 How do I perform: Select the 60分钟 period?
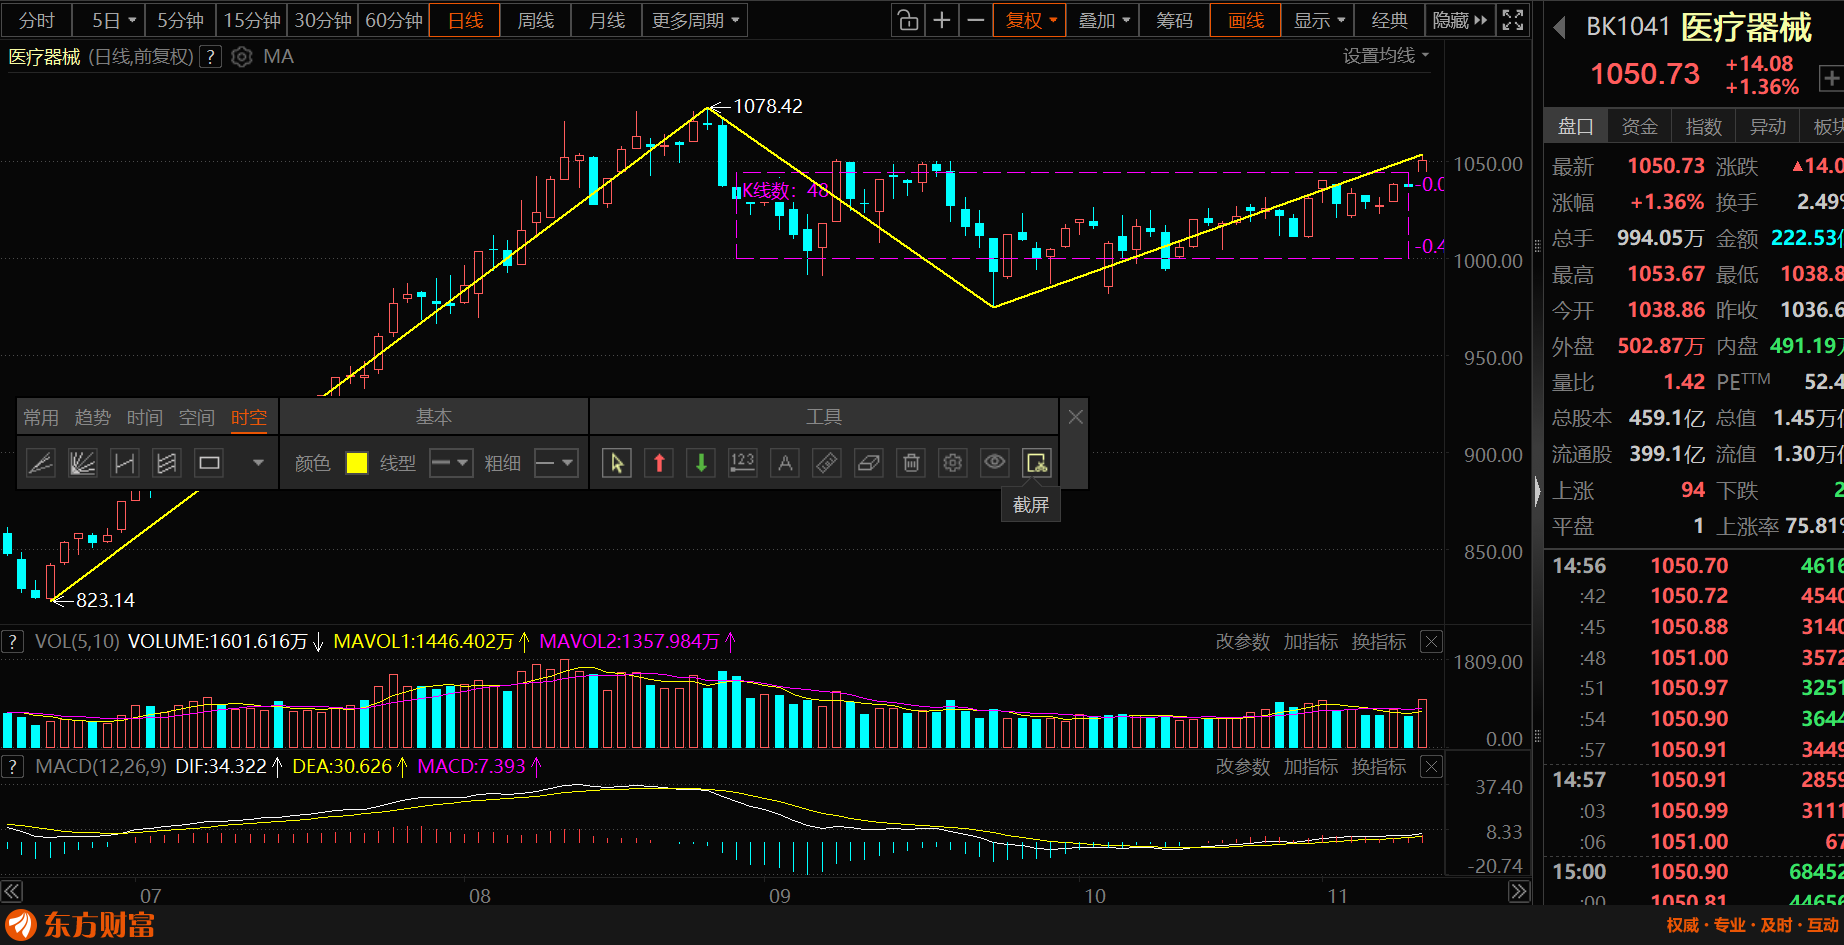coord(394,20)
